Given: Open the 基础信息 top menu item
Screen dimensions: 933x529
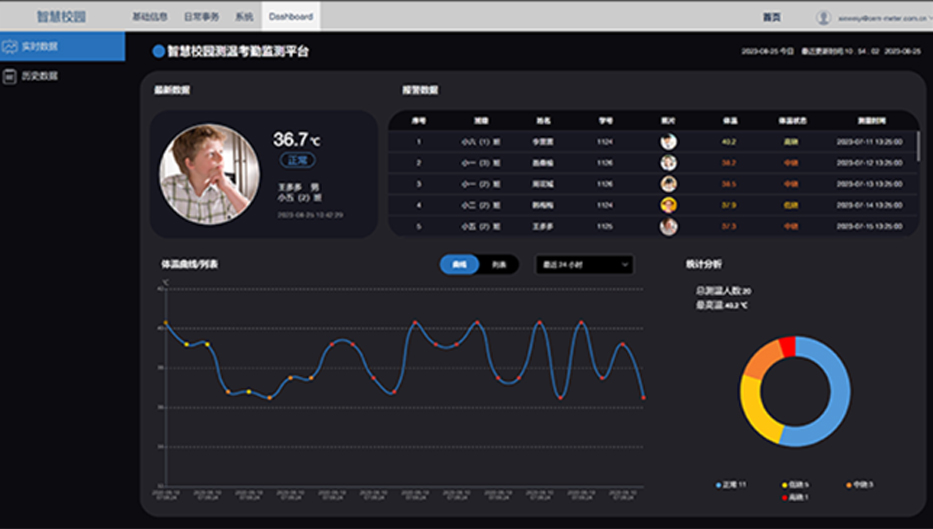Looking at the screenshot, I should pyautogui.click(x=151, y=17).
